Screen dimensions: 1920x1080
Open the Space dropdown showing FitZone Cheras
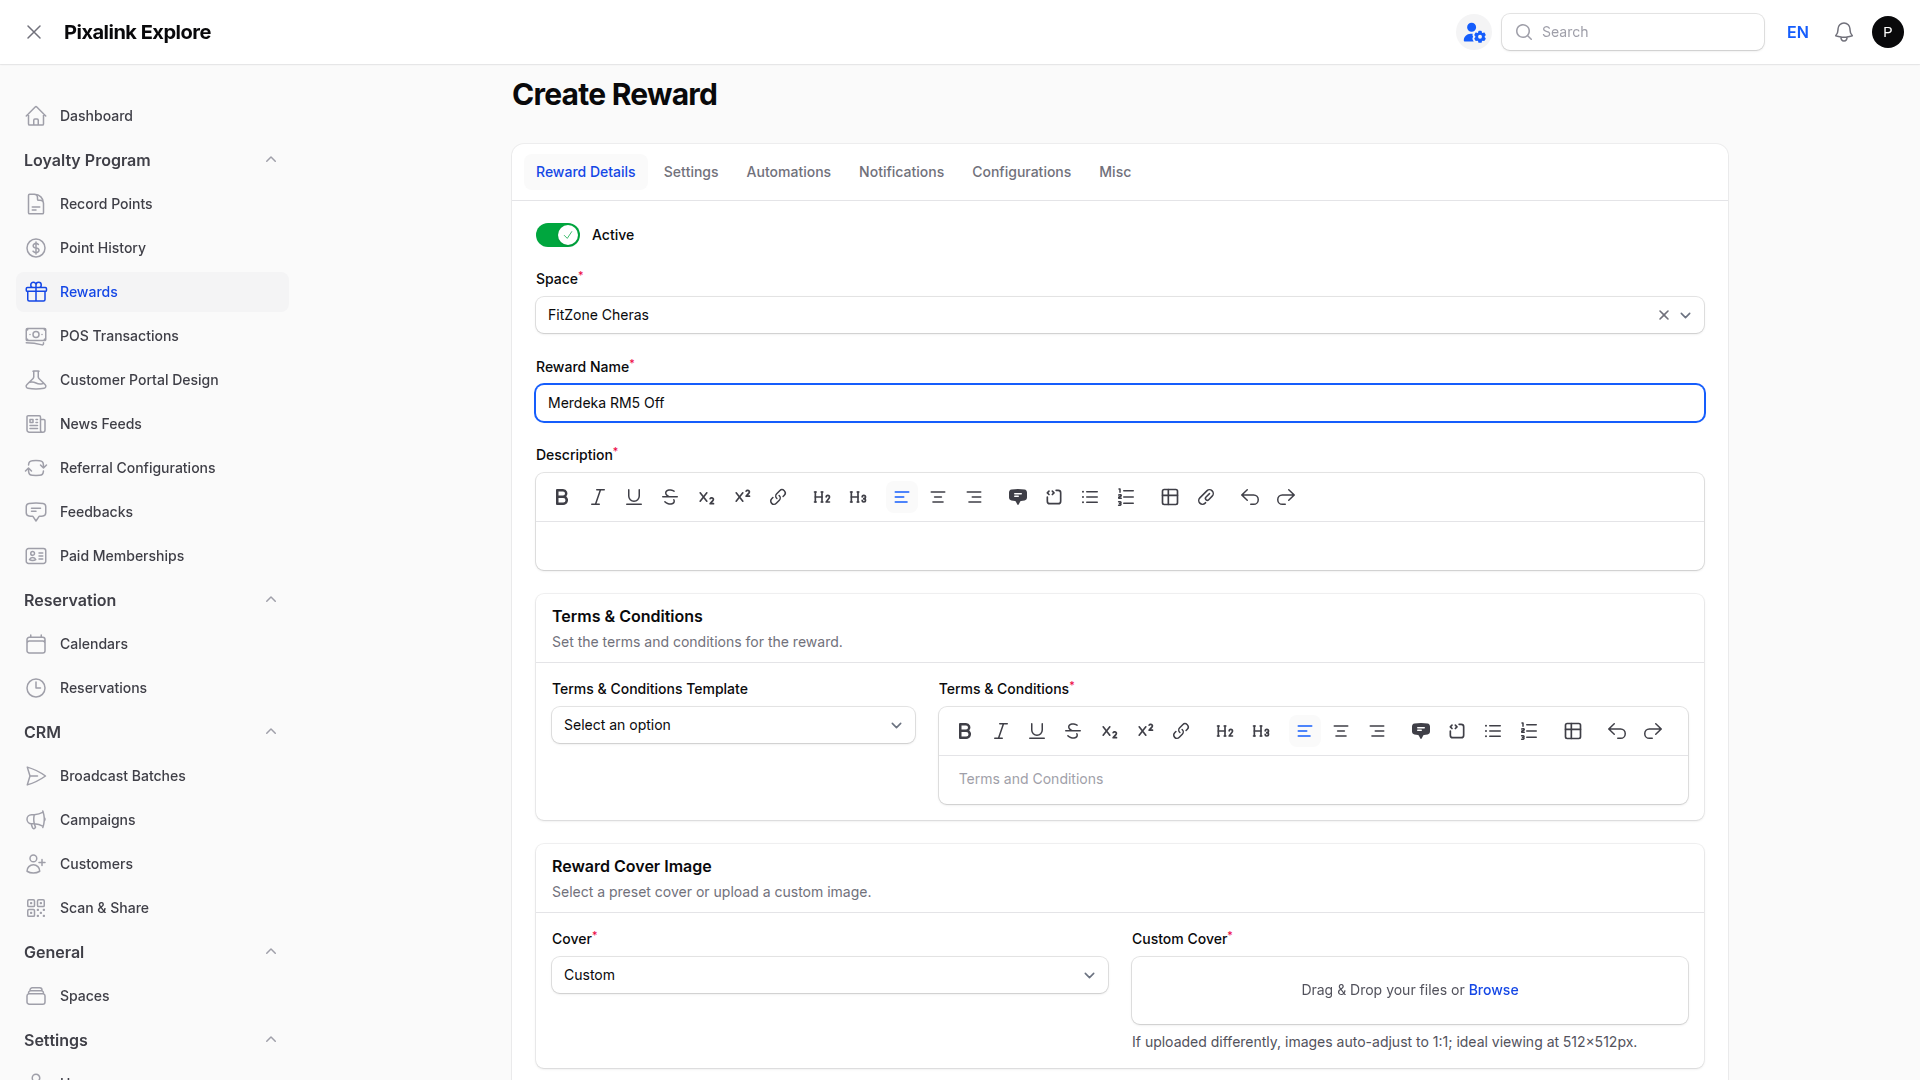(1120, 315)
